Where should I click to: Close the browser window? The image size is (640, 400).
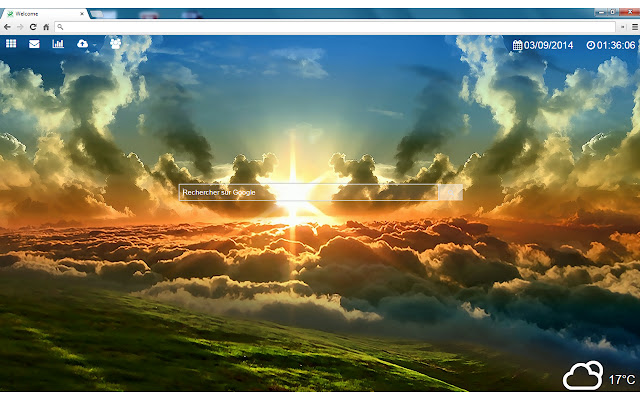[629, 13]
